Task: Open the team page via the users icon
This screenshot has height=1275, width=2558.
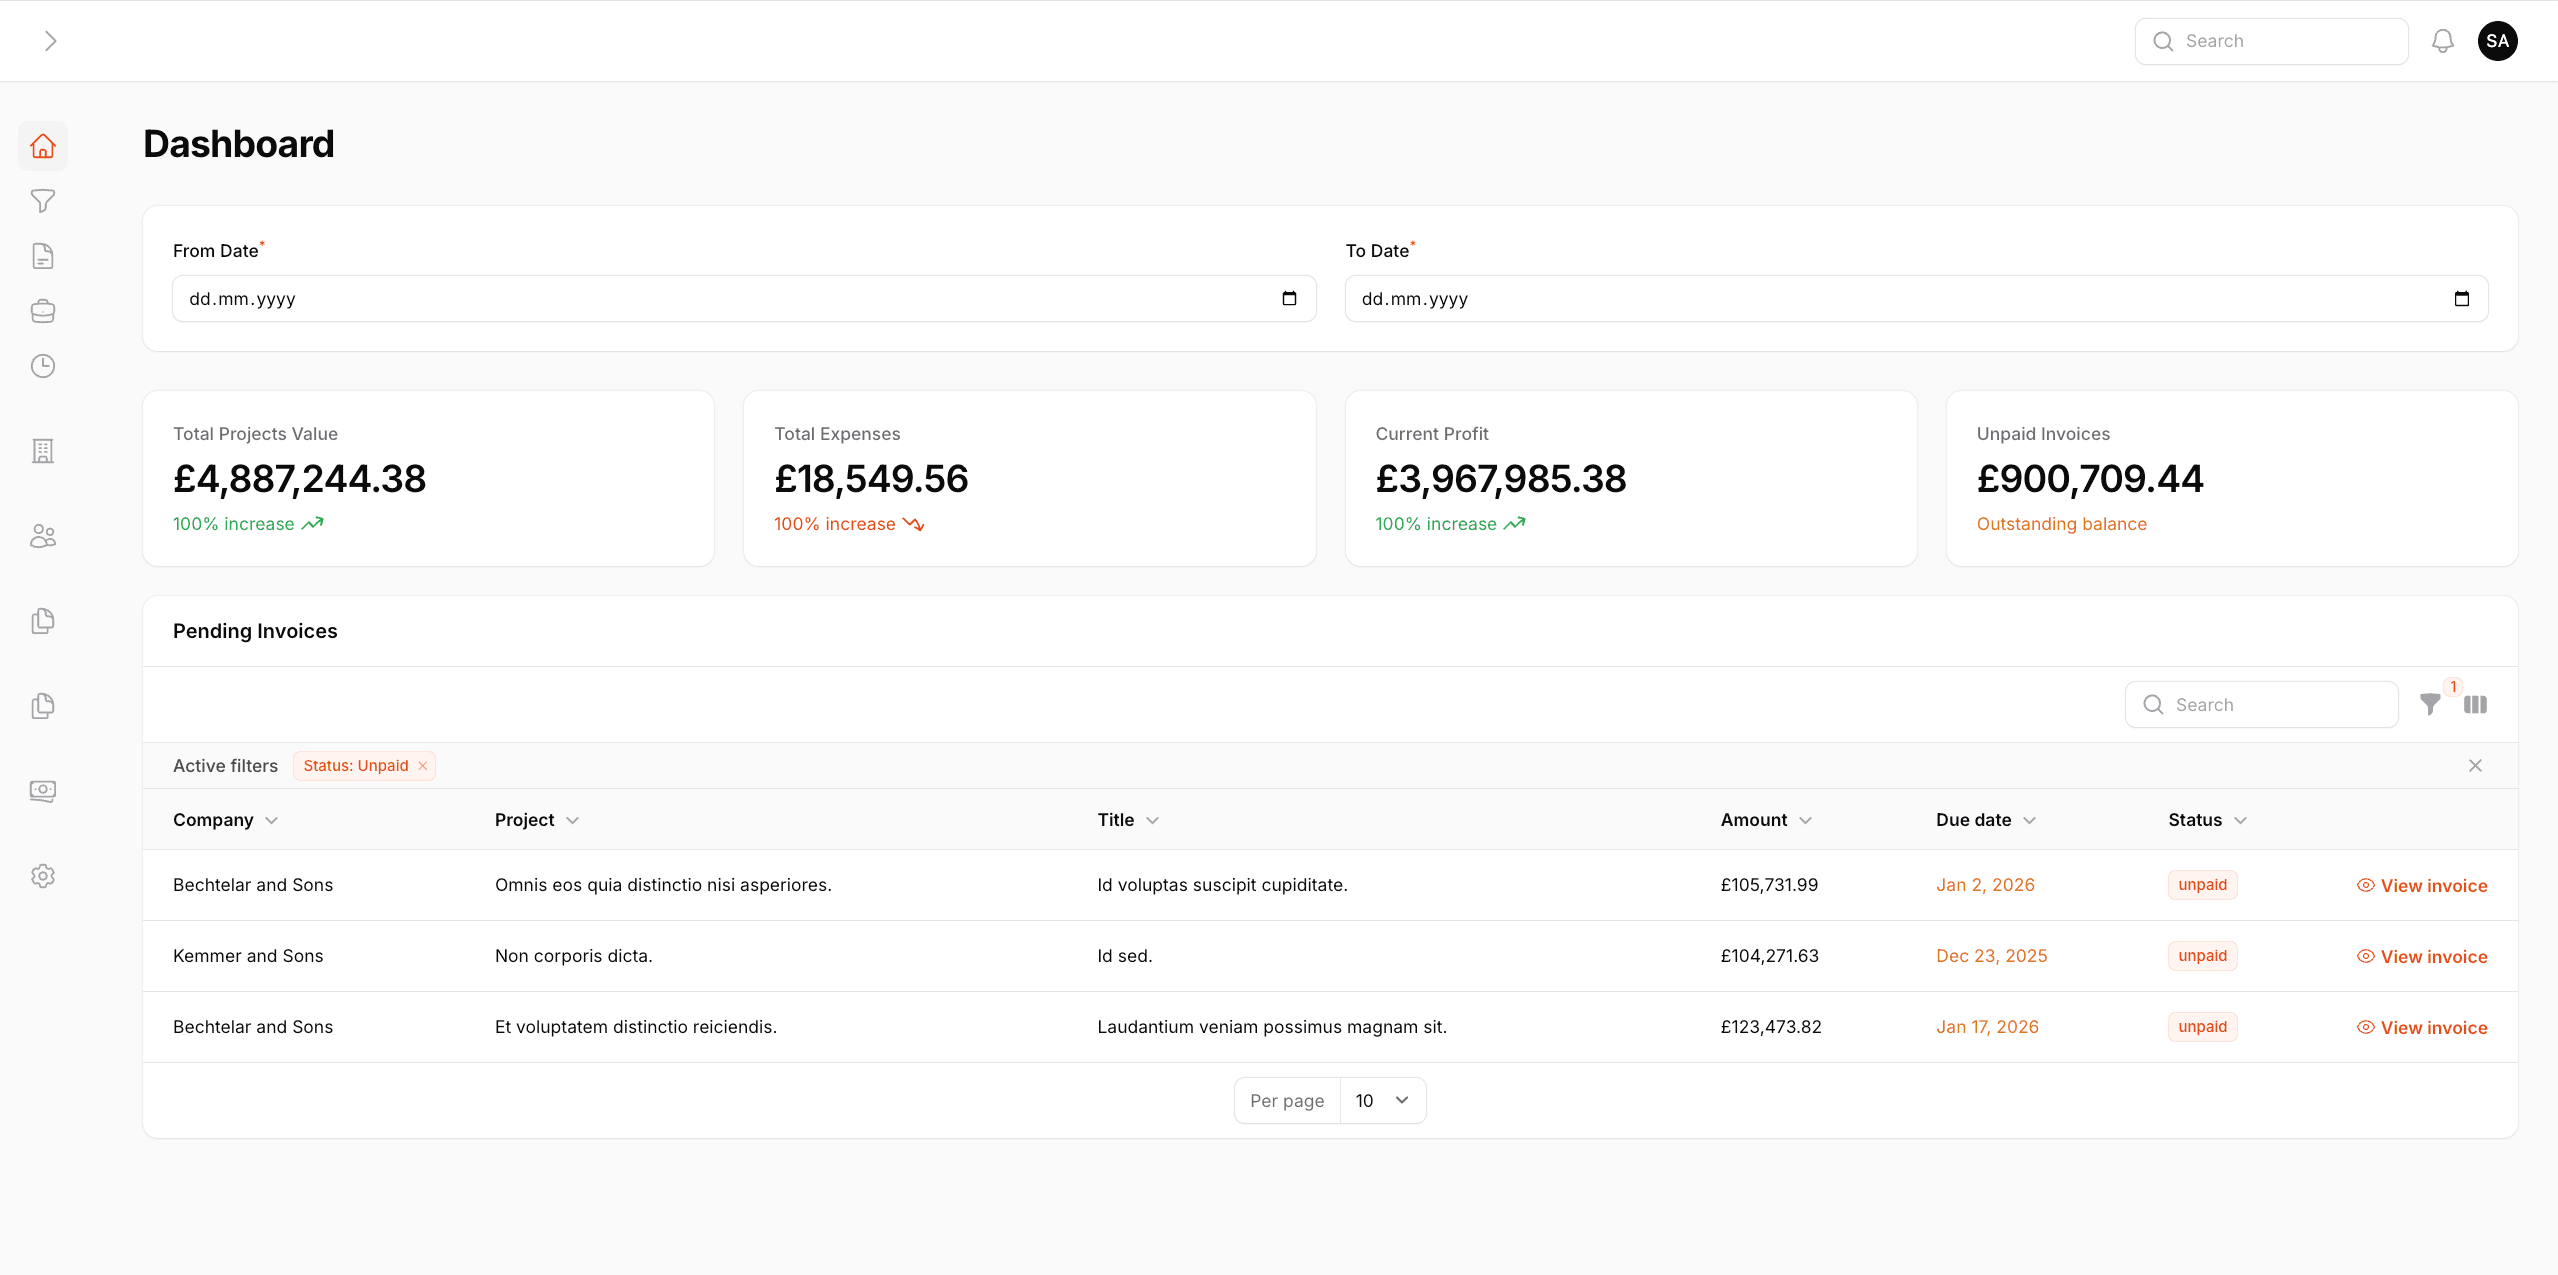Action: coord(43,536)
